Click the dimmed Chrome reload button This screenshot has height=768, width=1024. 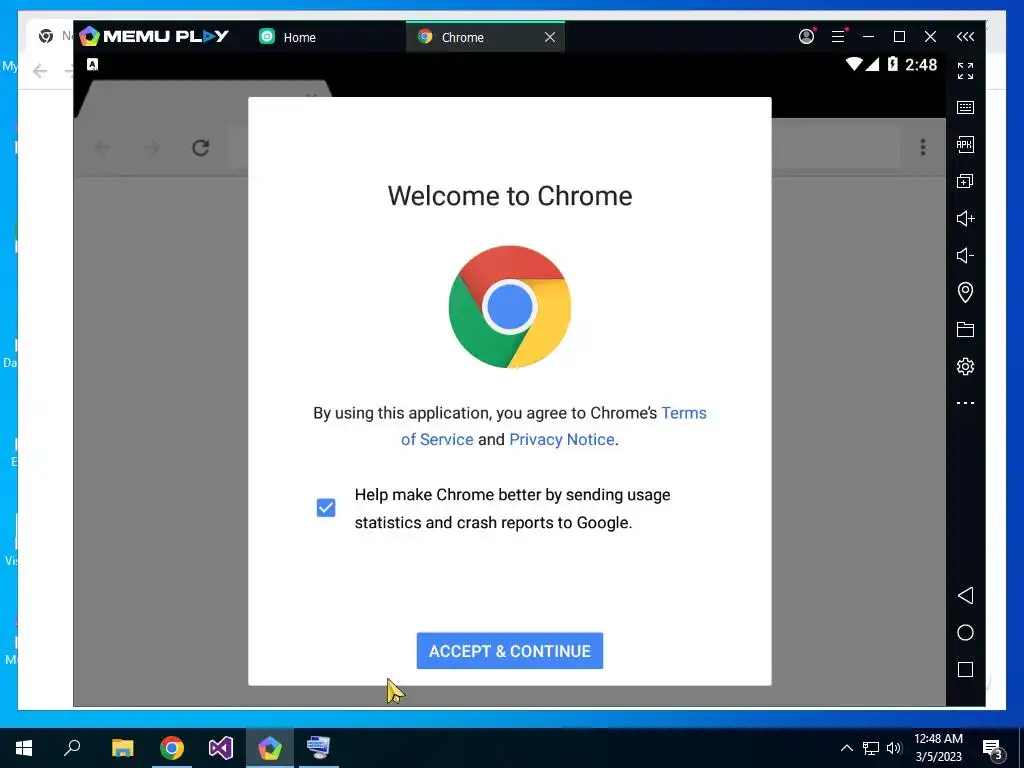200,148
